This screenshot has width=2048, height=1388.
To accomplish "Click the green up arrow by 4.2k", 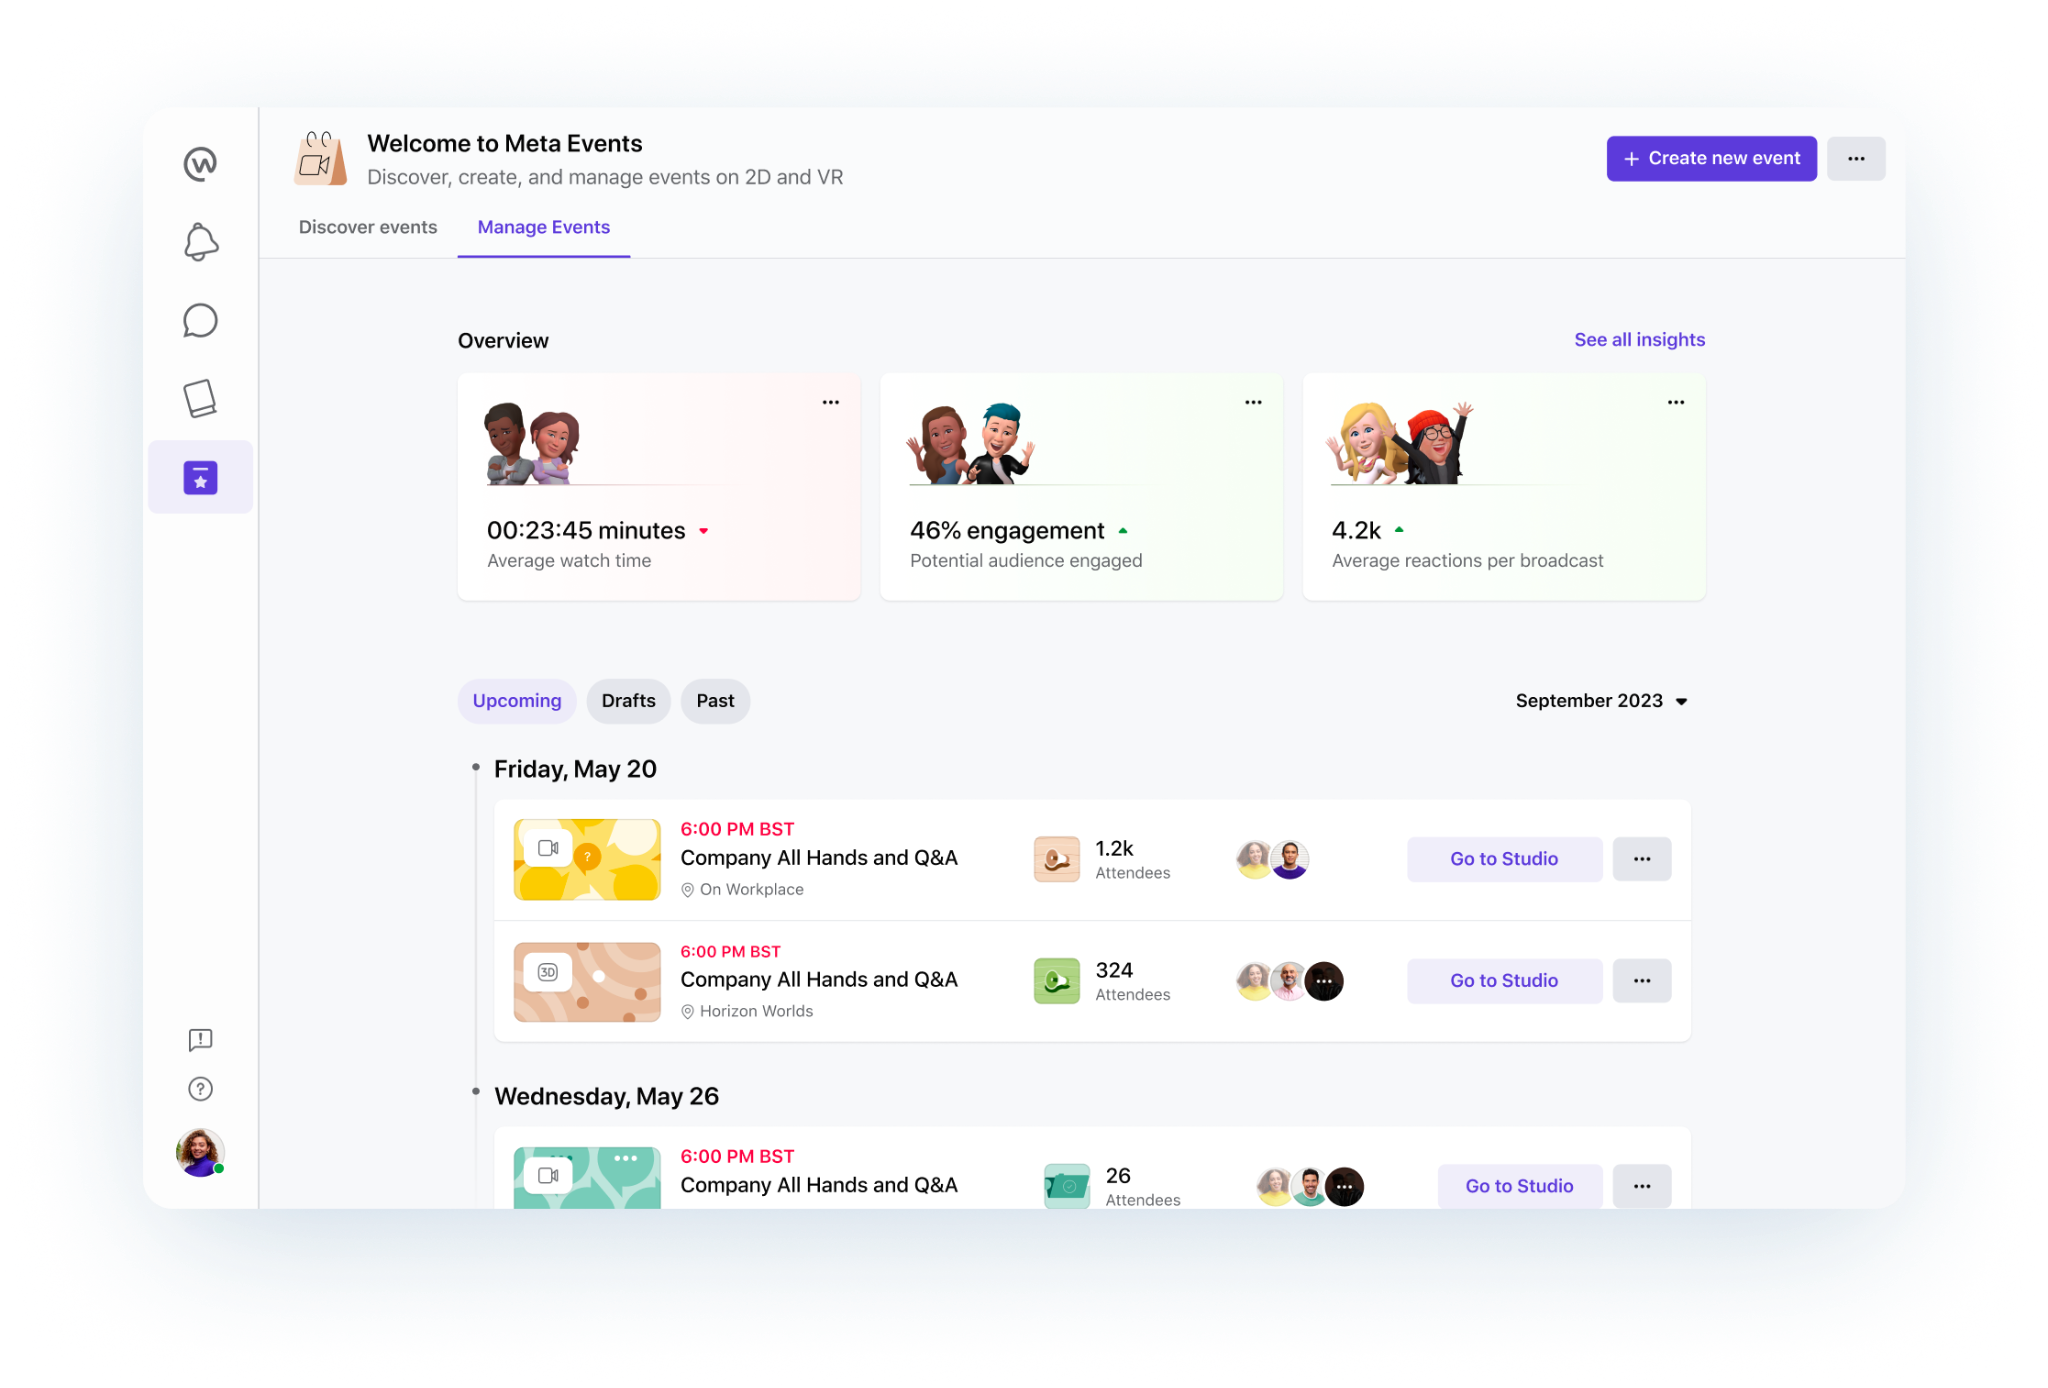I will [1399, 530].
